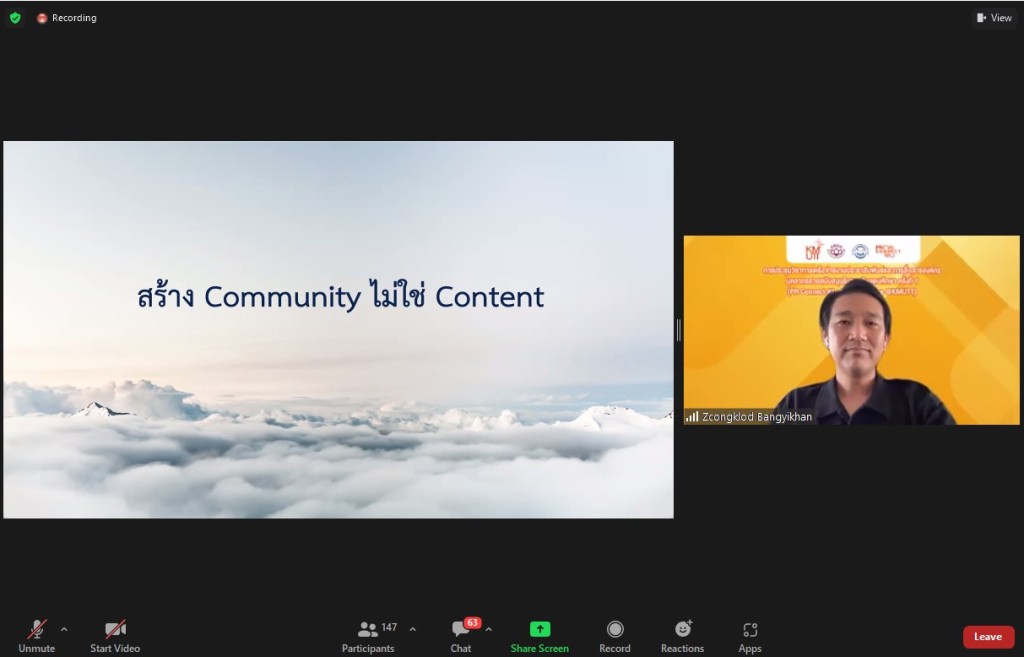This screenshot has height=657, width=1024.
Task: Open the Apps panel
Action: coord(750,635)
